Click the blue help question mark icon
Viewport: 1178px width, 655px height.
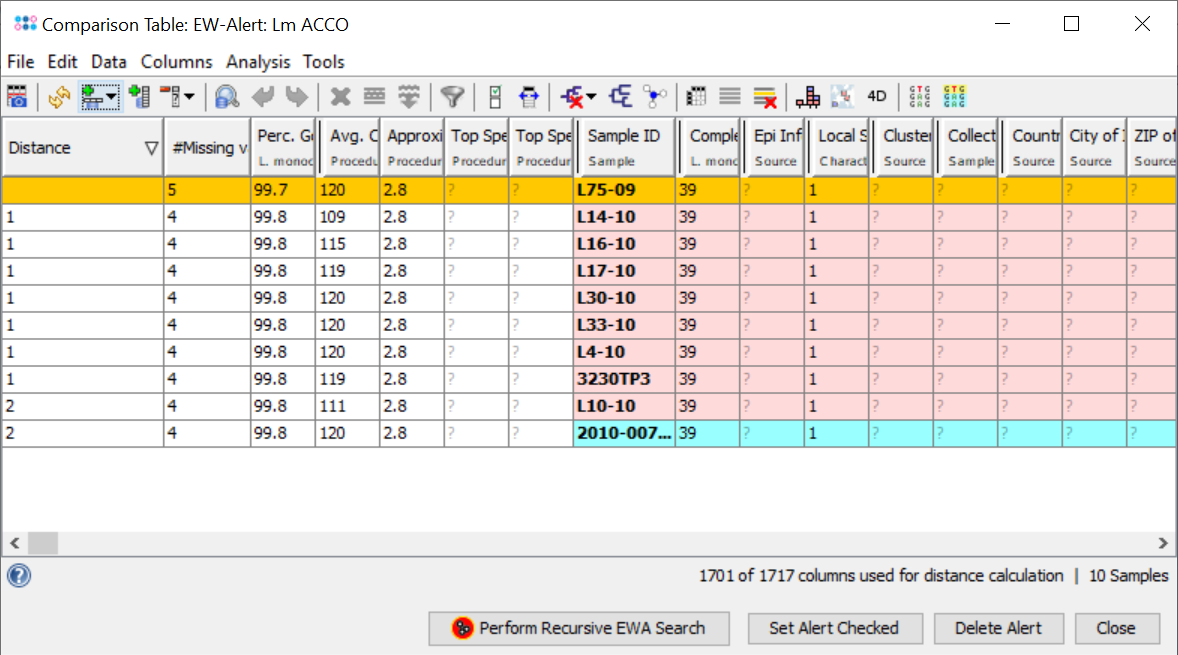(x=18, y=575)
